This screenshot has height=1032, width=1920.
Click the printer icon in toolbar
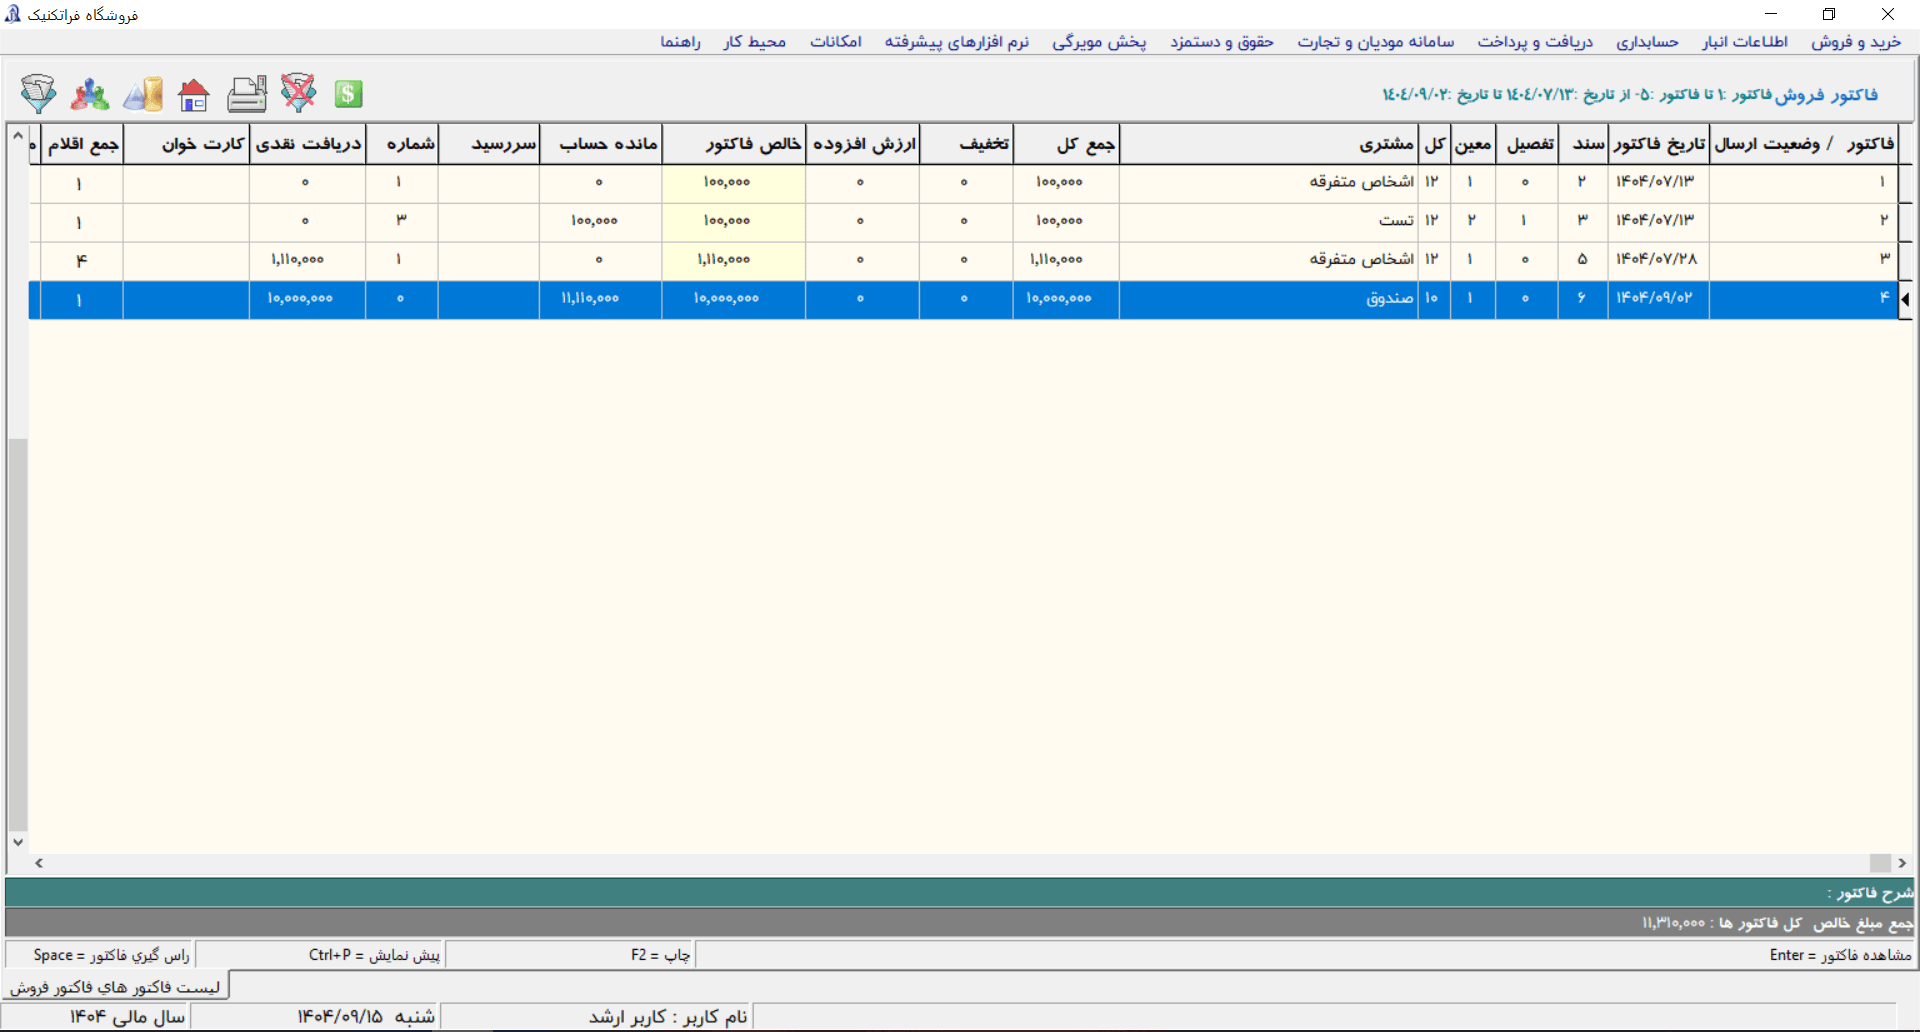(247, 94)
